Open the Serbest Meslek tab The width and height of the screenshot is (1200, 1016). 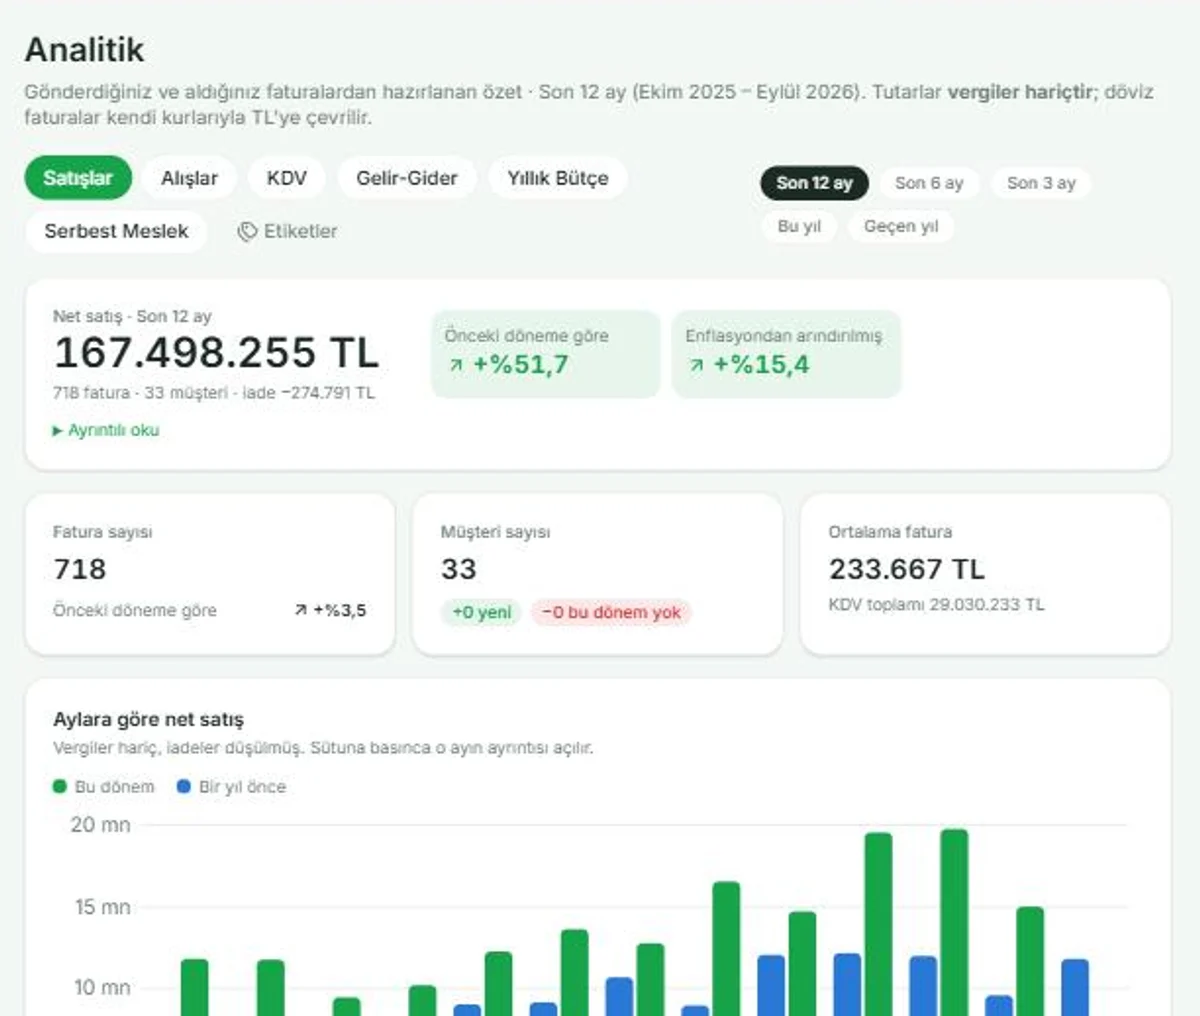(x=116, y=231)
